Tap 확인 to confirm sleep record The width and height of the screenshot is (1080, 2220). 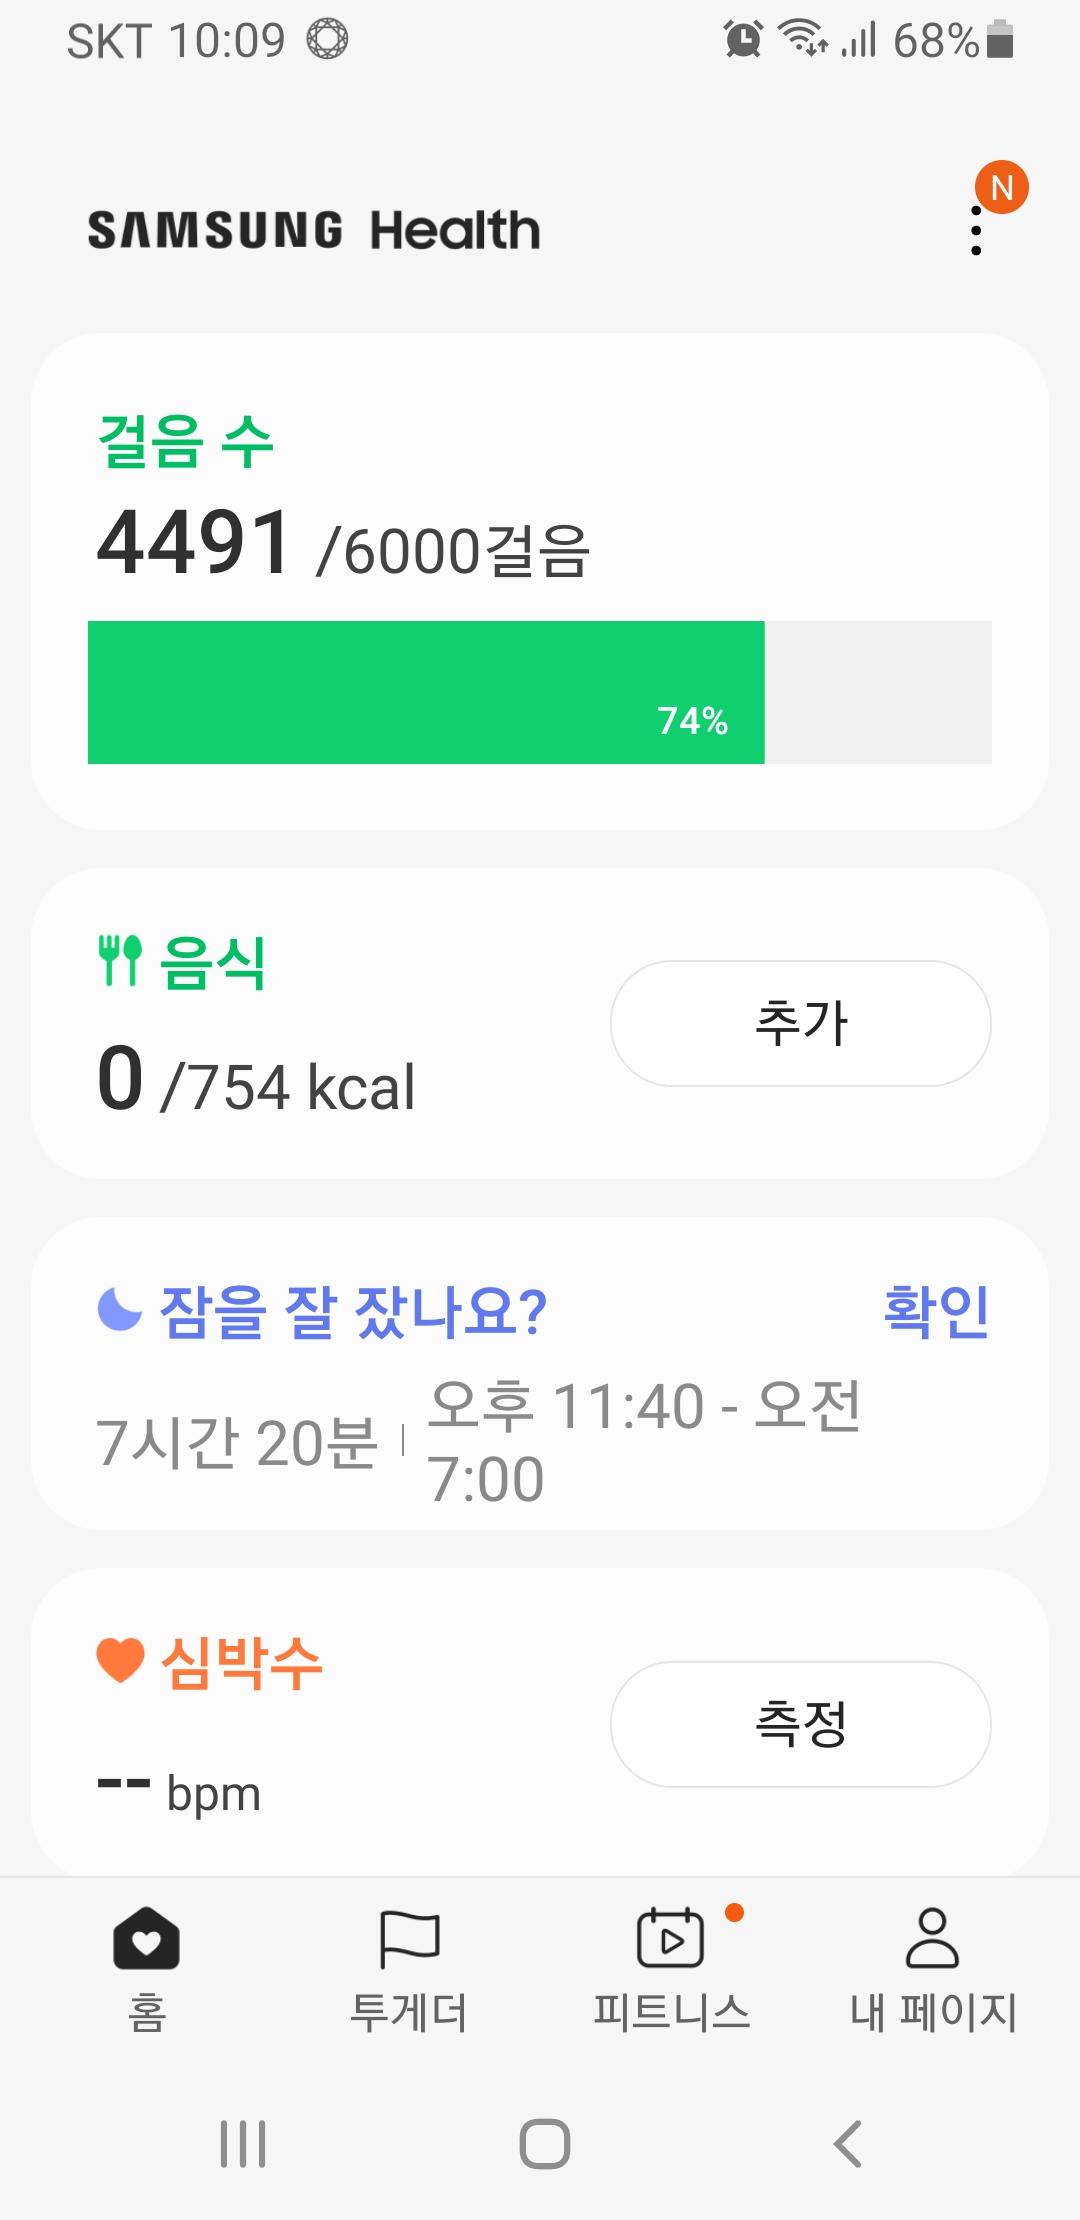[x=936, y=1311]
